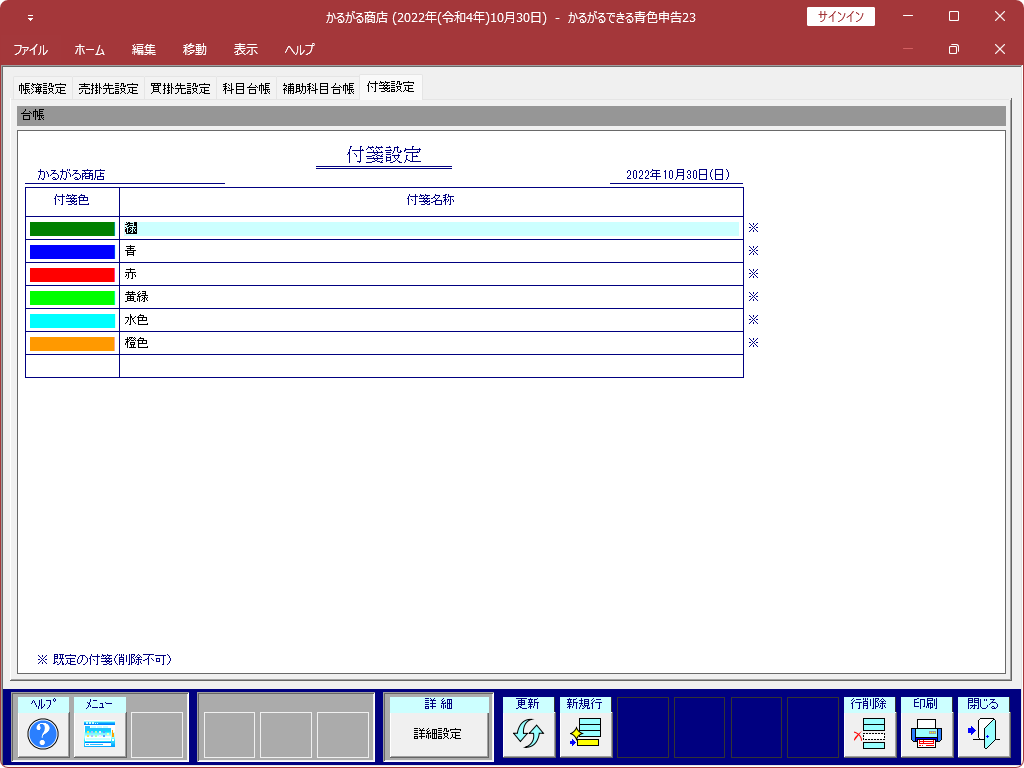
Task: Click the 台帳 section header bar
Action: coord(511,116)
